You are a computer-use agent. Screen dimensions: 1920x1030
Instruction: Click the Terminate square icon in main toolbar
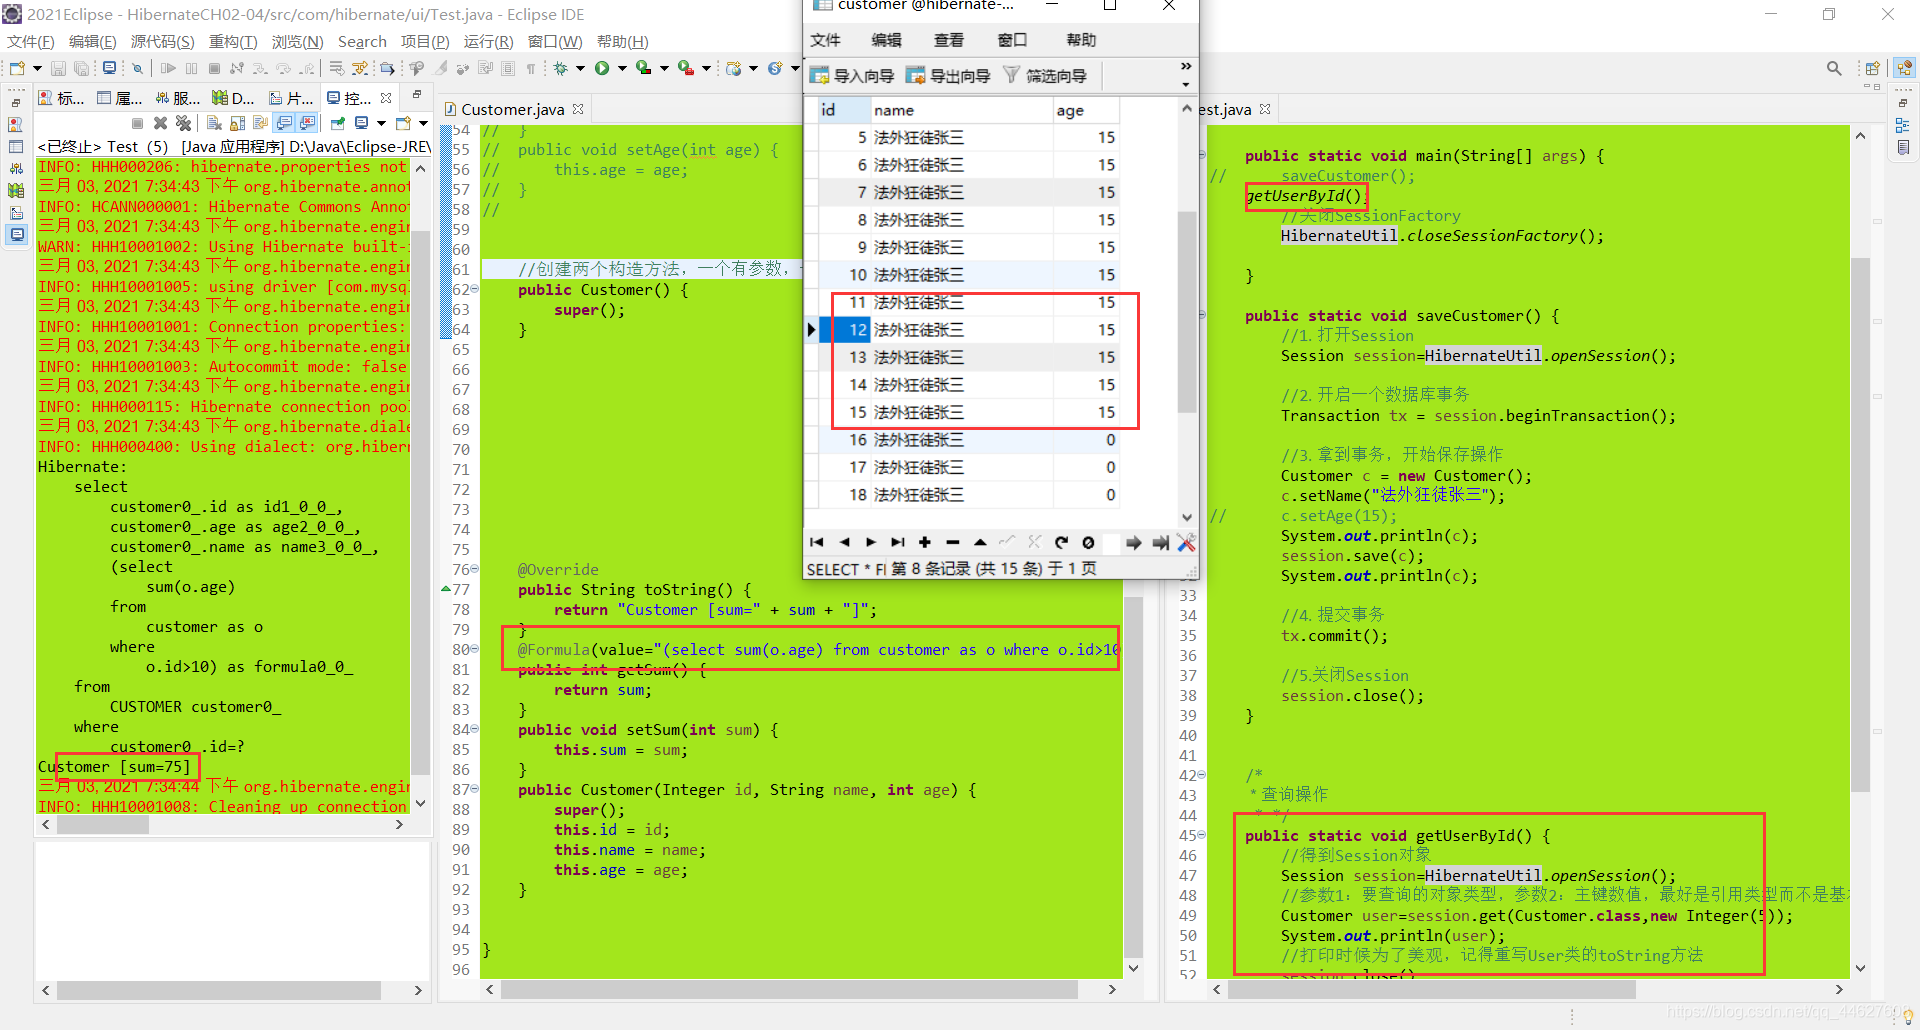pos(214,68)
